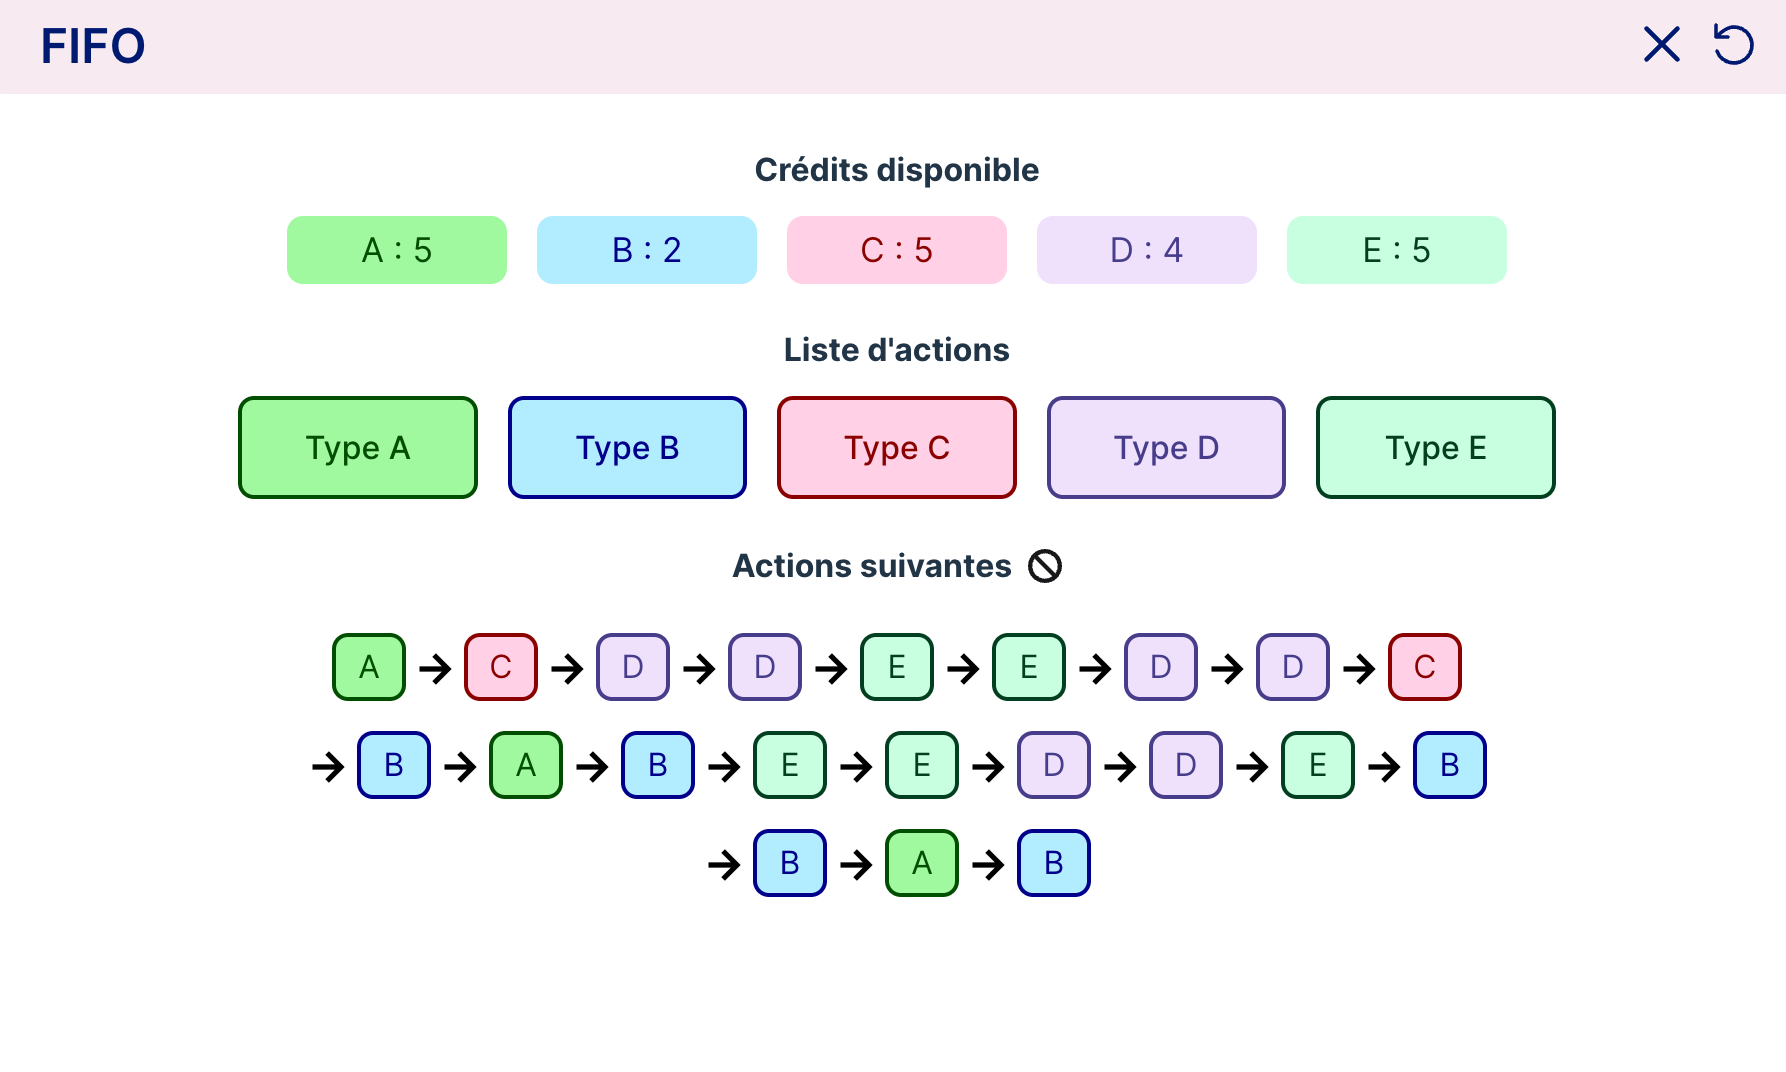Click the final B tile in the queue

(x=1054, y=863)
